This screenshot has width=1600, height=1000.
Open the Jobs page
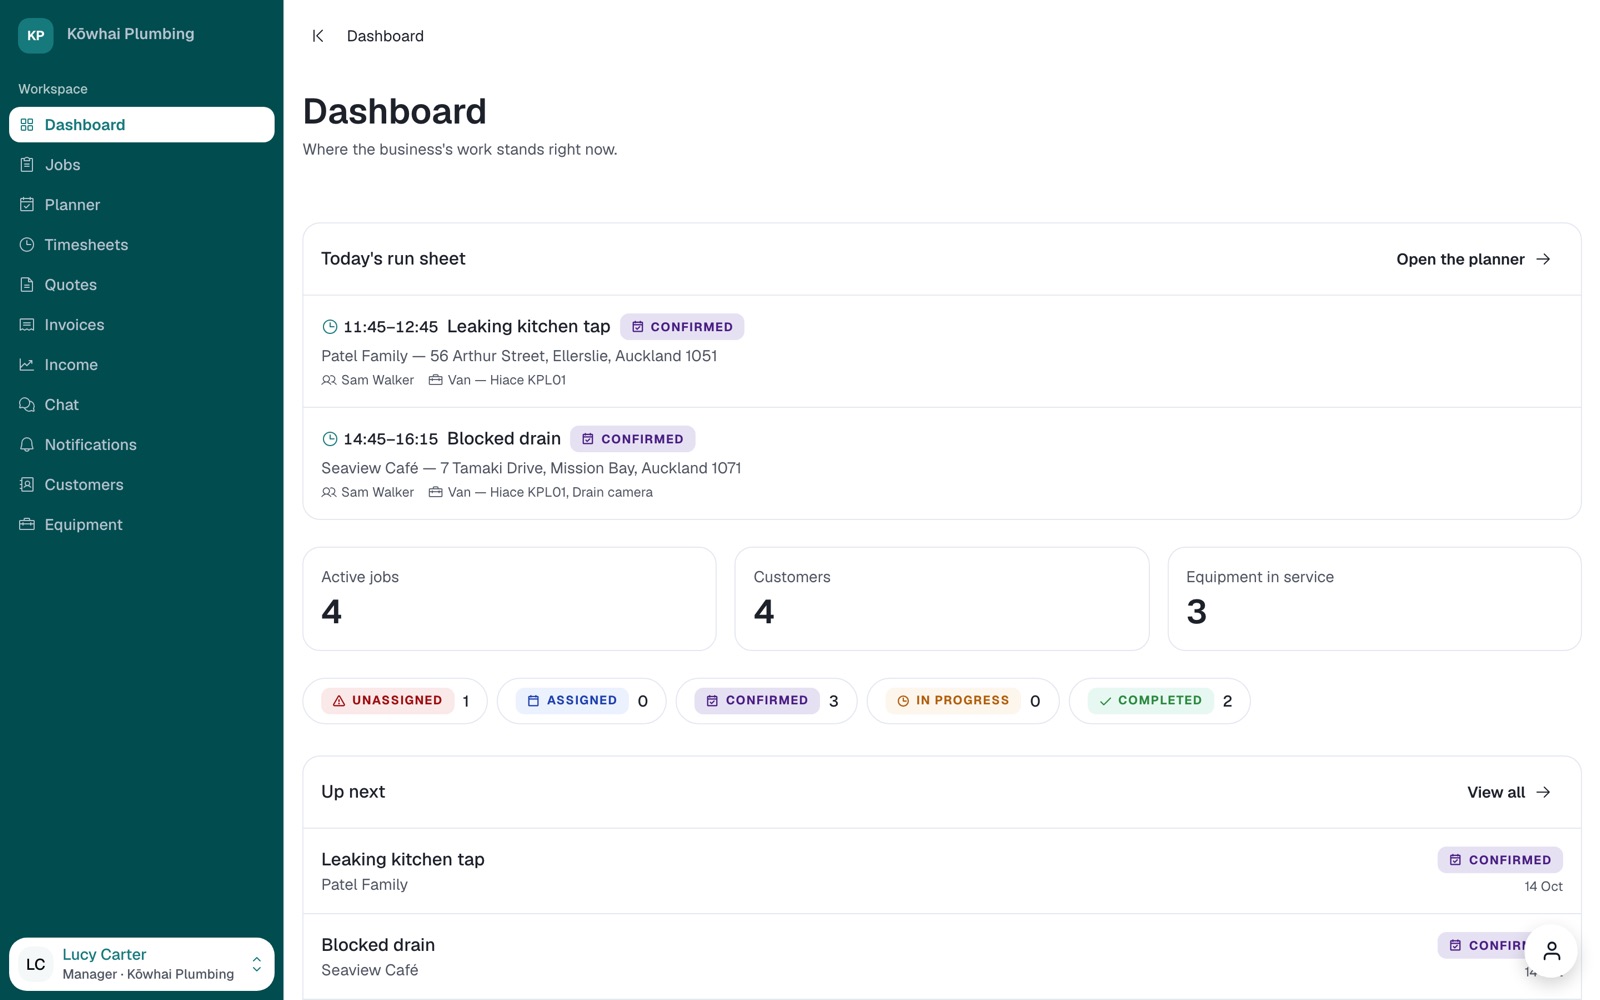click(142, 165)
